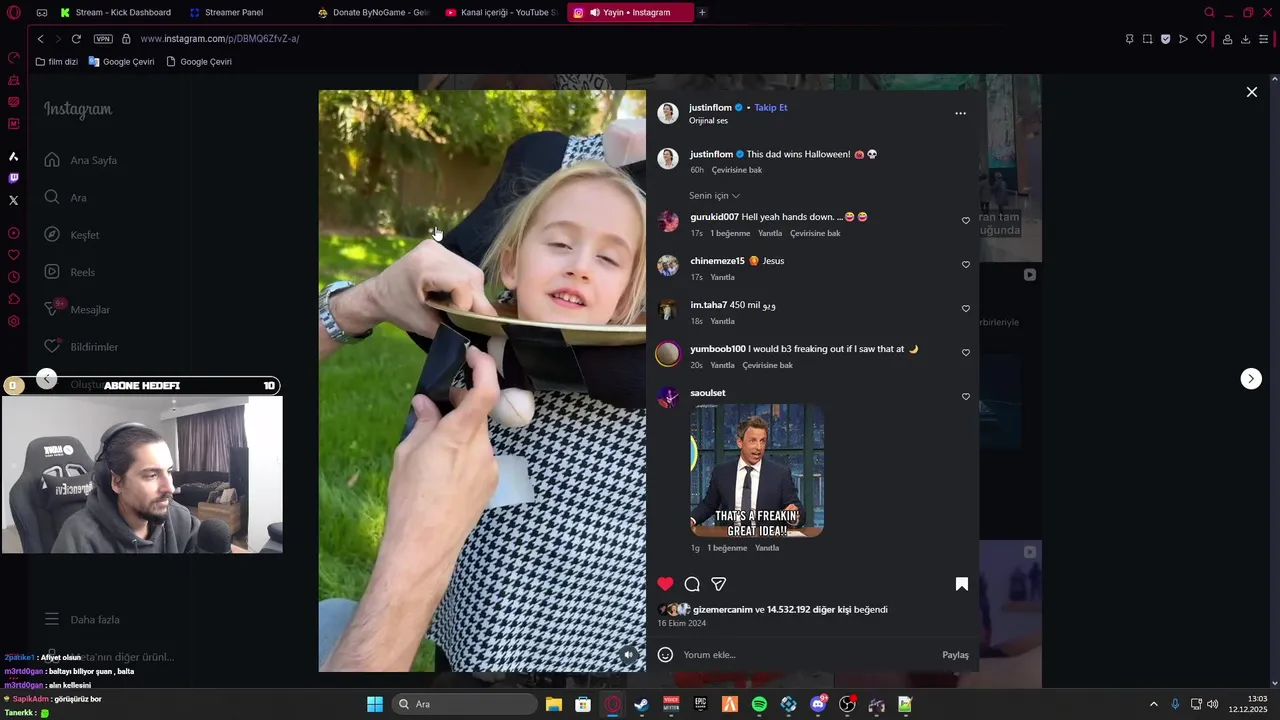Image resolution: width=1280 pixels, height=720 pixels.
Task: Click the 'Orijinal ses' audio link
Action: (708, 121)
